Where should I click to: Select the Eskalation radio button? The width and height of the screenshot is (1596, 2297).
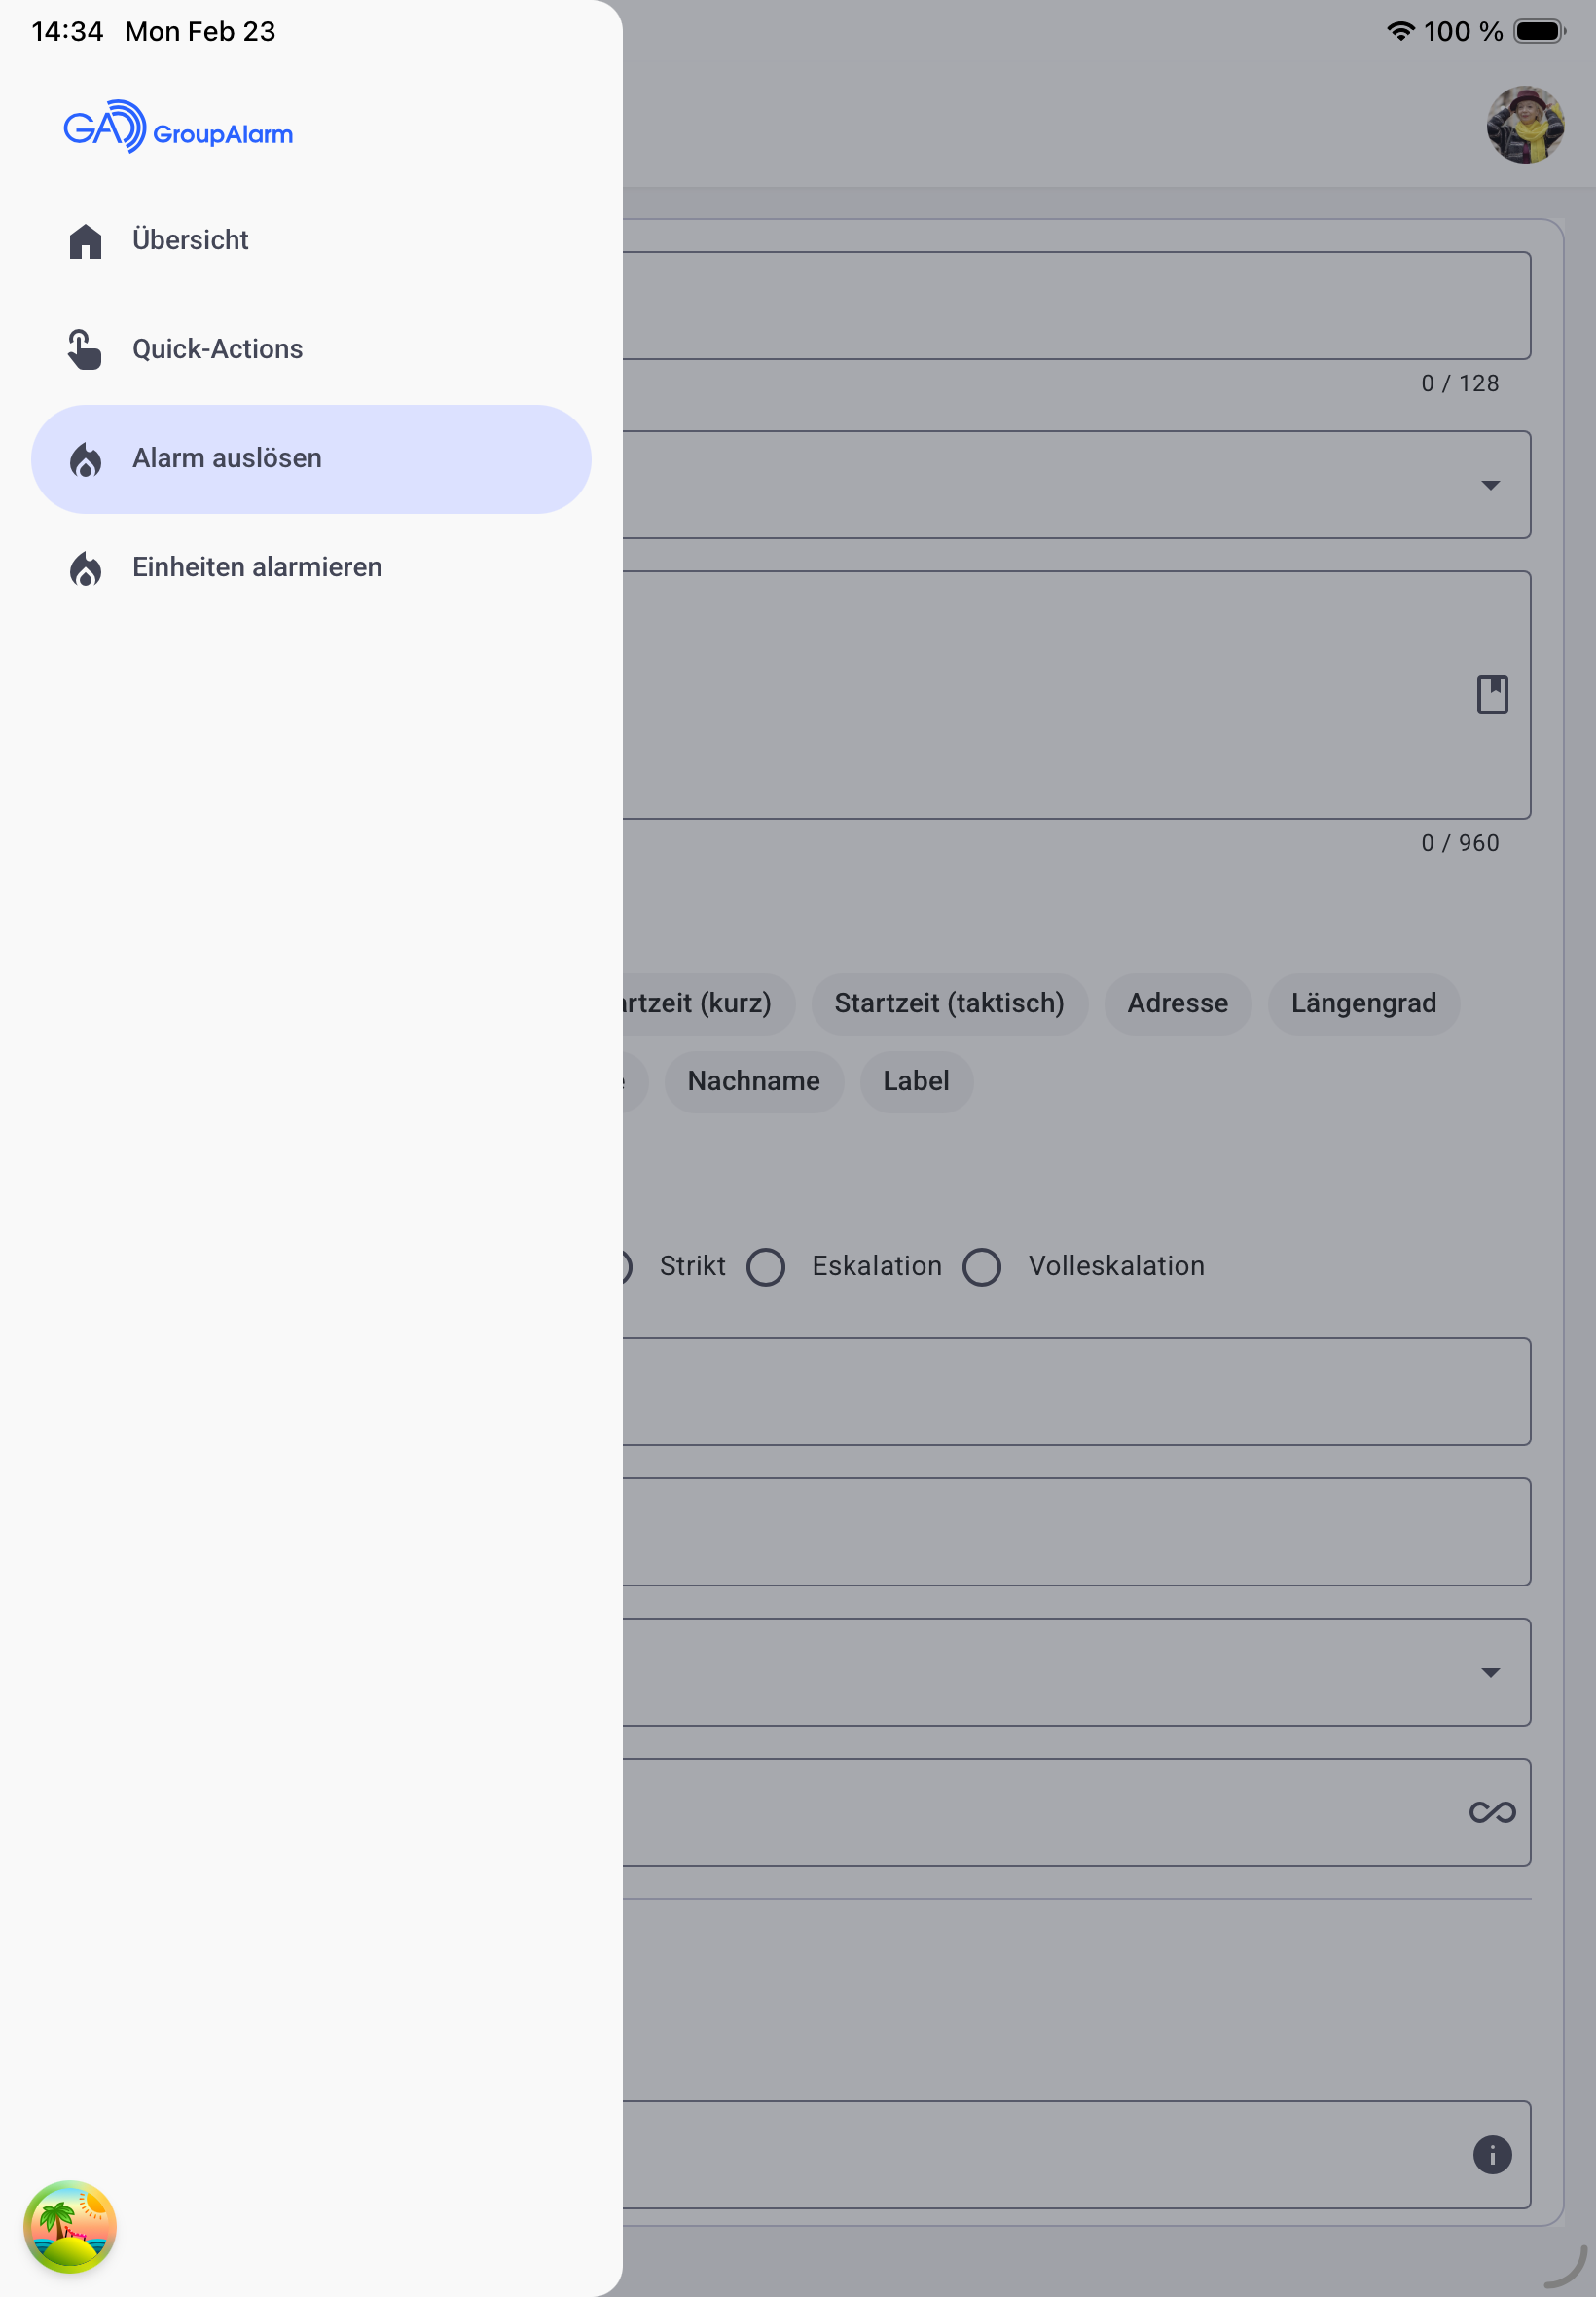coord(766,1266)
